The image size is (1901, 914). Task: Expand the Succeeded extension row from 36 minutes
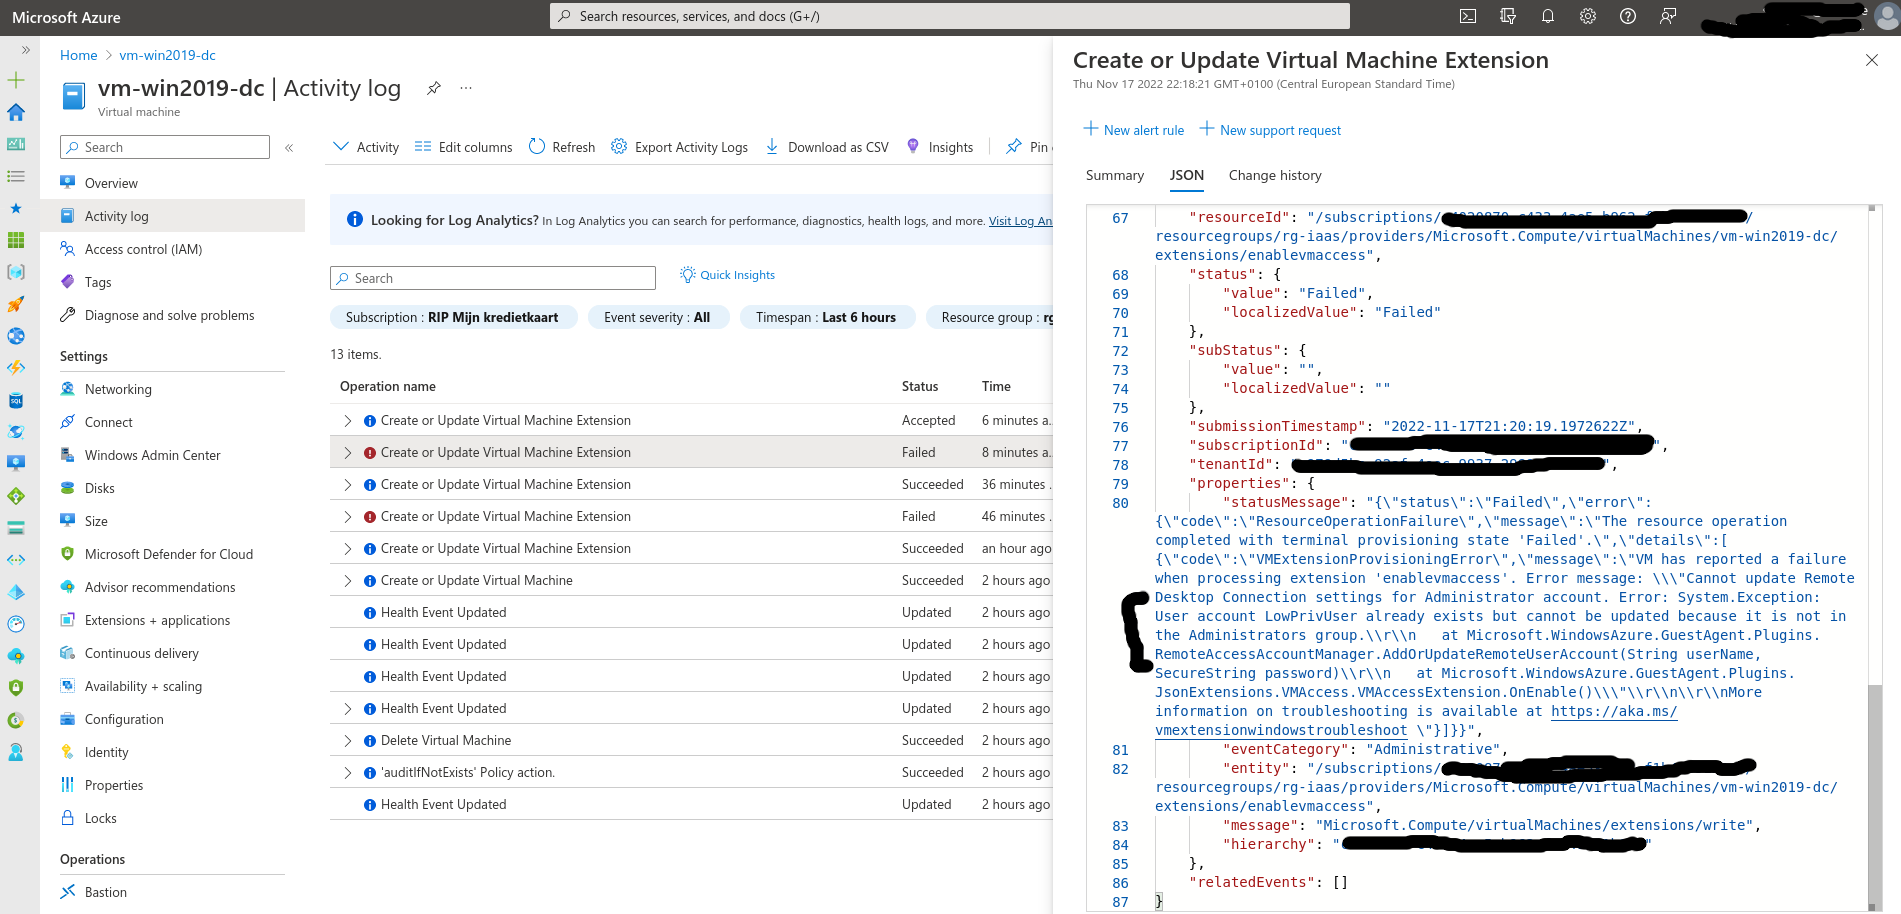[348, 485]
